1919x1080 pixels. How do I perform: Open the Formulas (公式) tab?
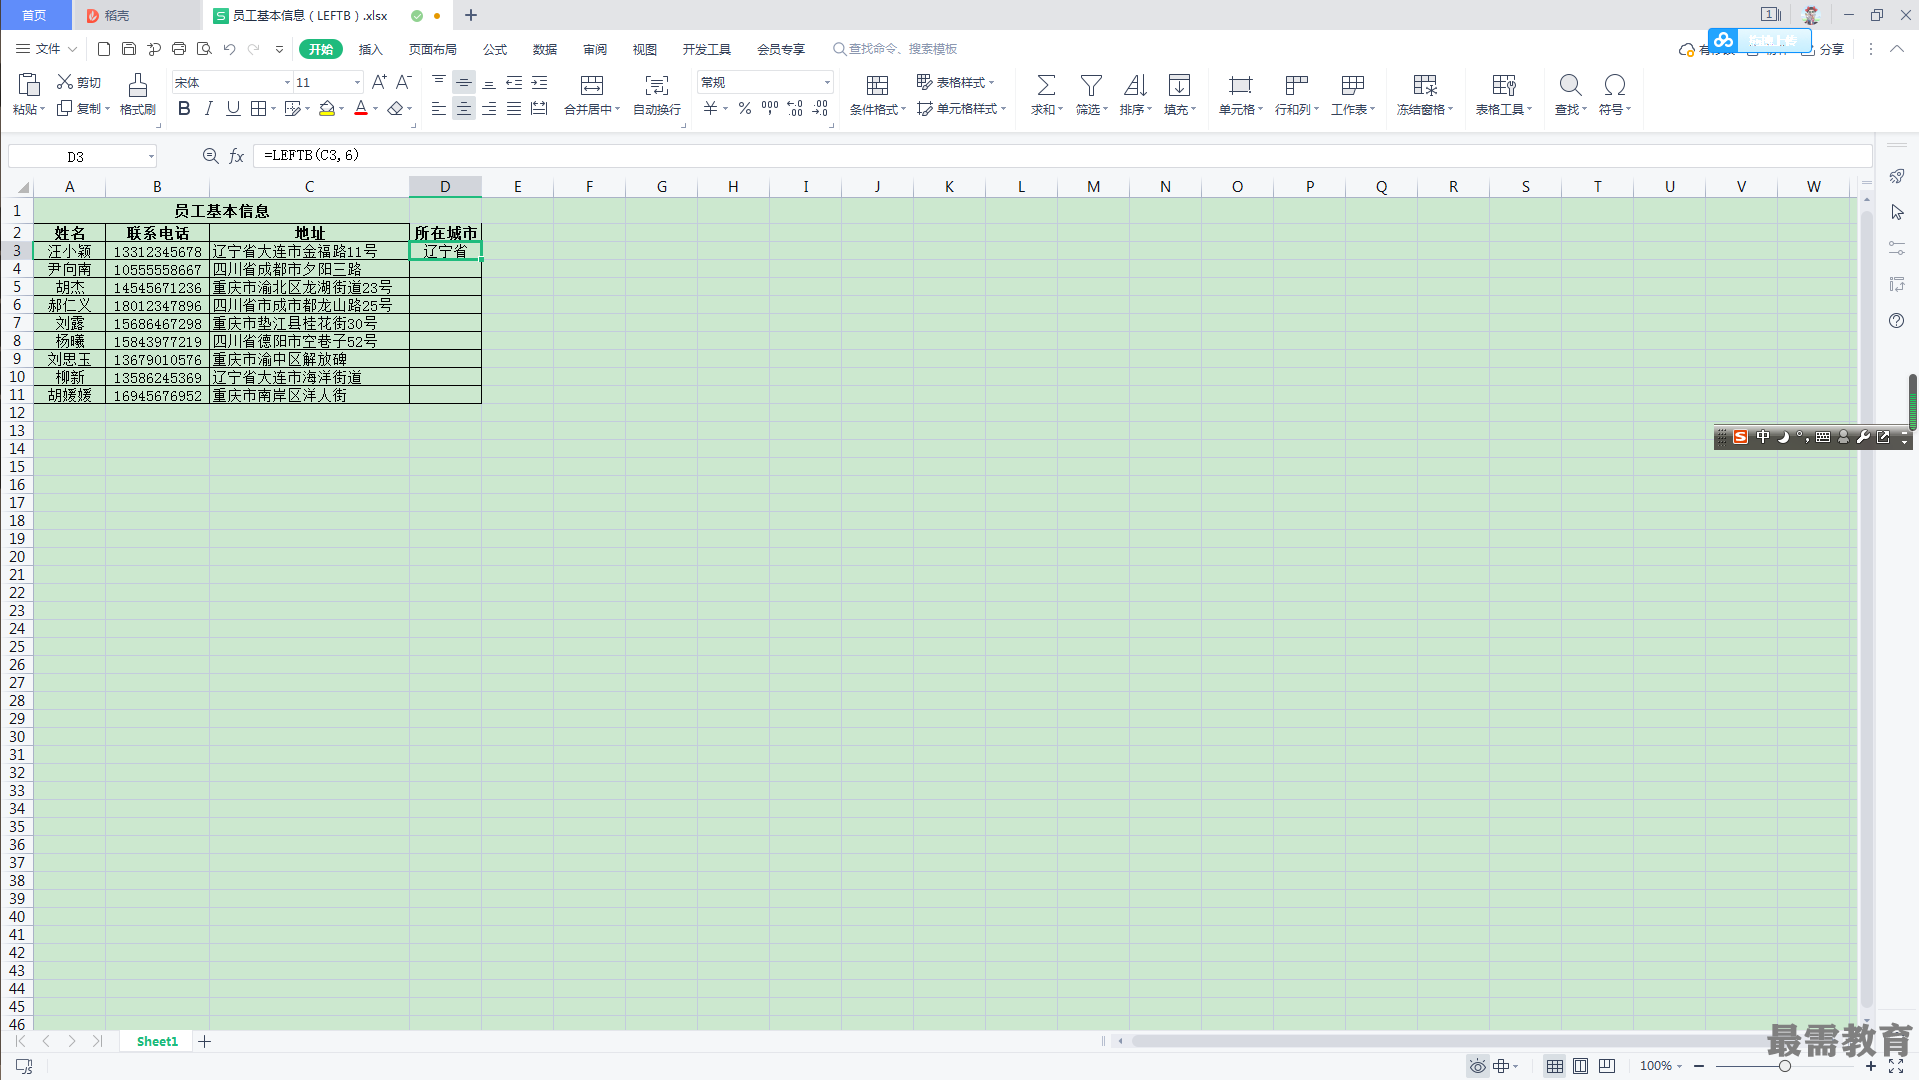[495, 49]
